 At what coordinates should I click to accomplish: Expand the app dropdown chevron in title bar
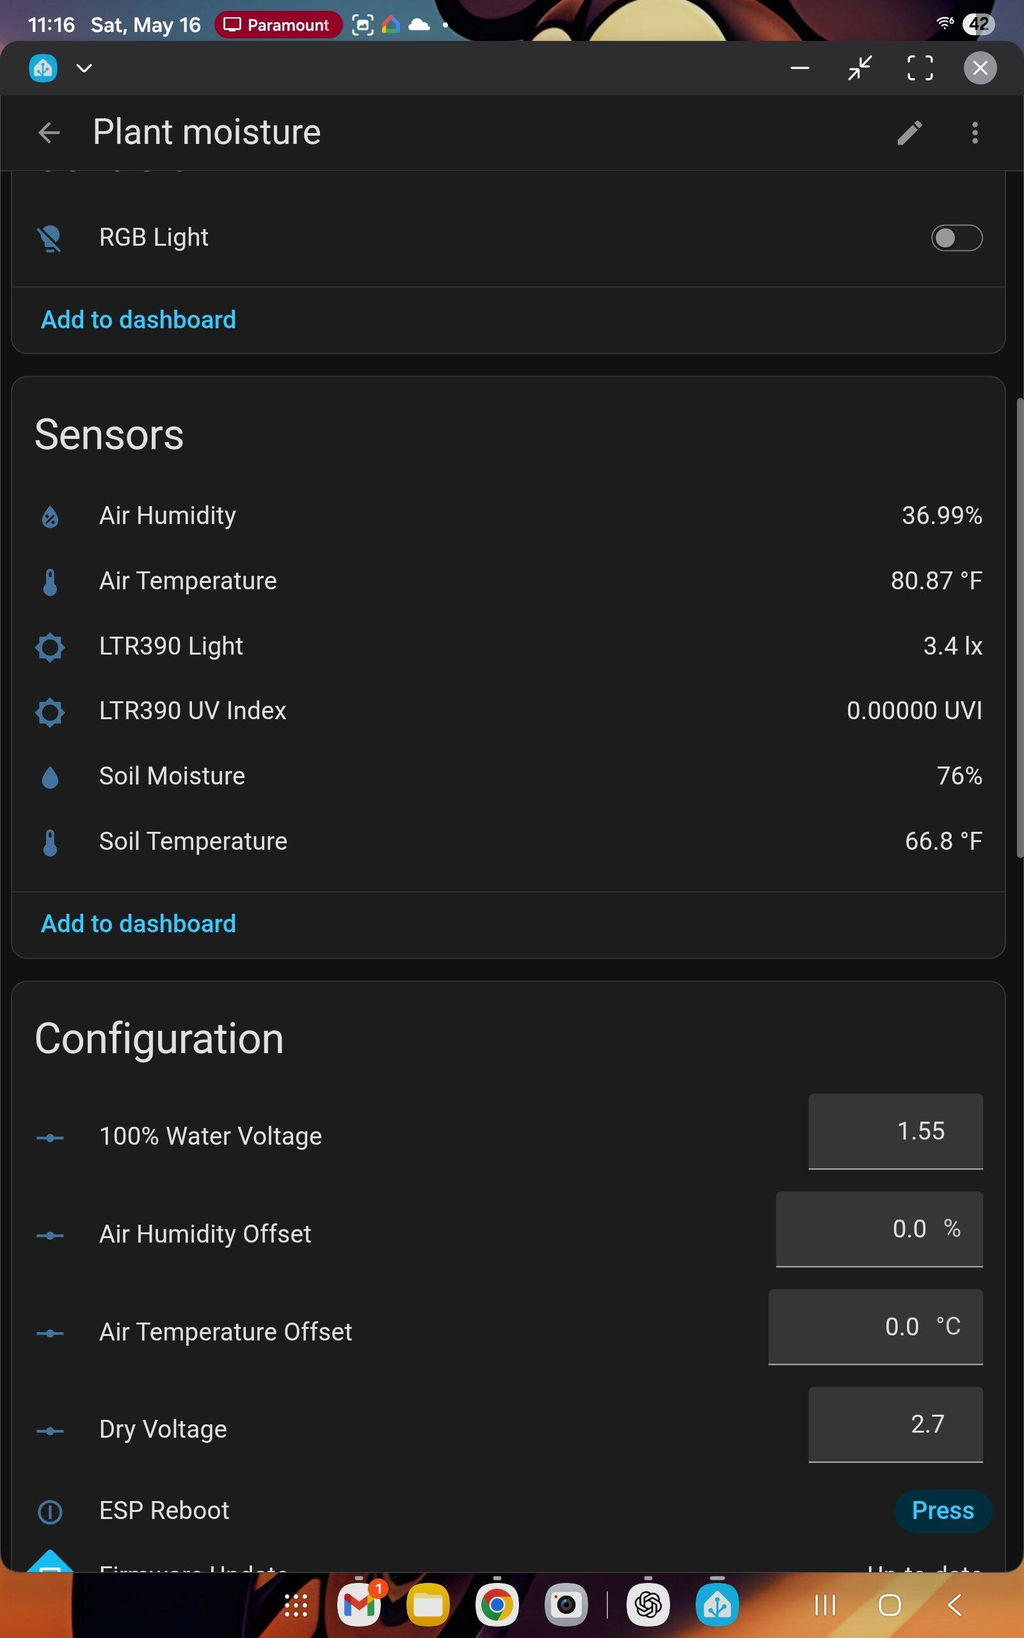[x=84, y=68]
